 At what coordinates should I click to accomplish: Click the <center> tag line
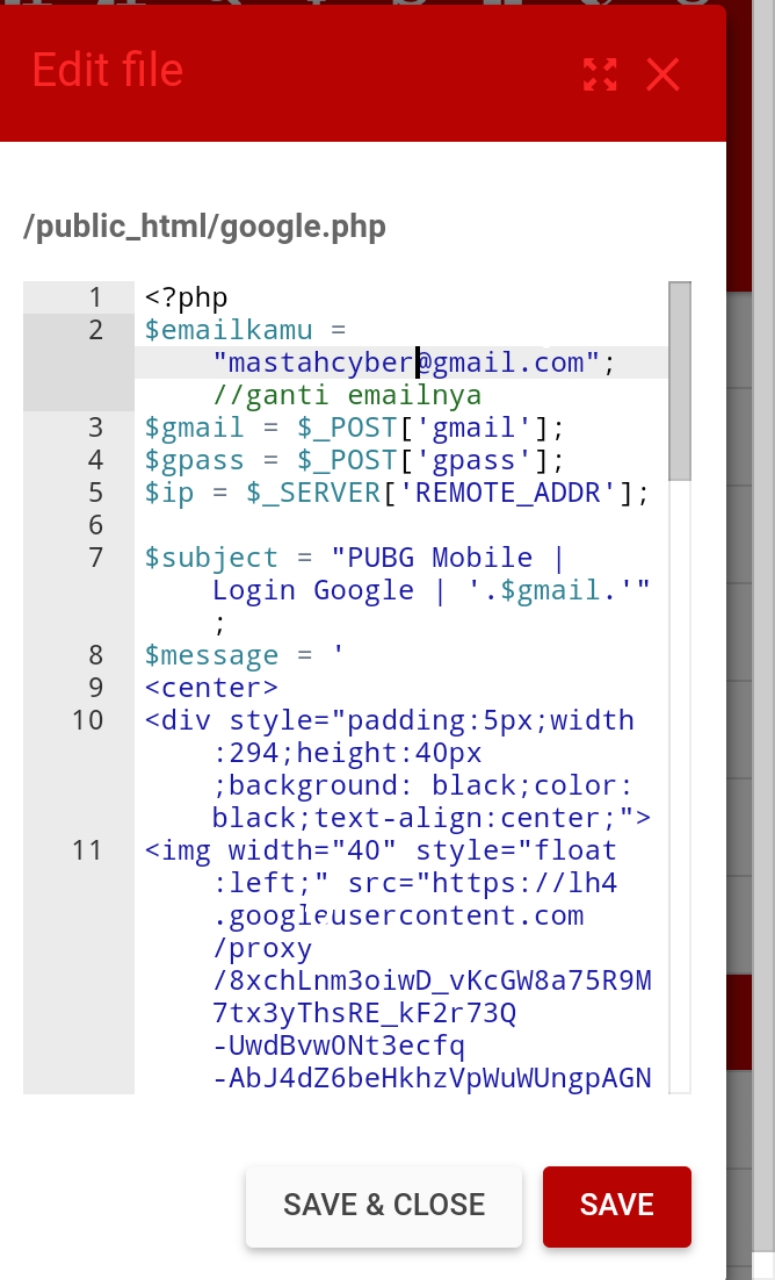click(x=211, y=688)
